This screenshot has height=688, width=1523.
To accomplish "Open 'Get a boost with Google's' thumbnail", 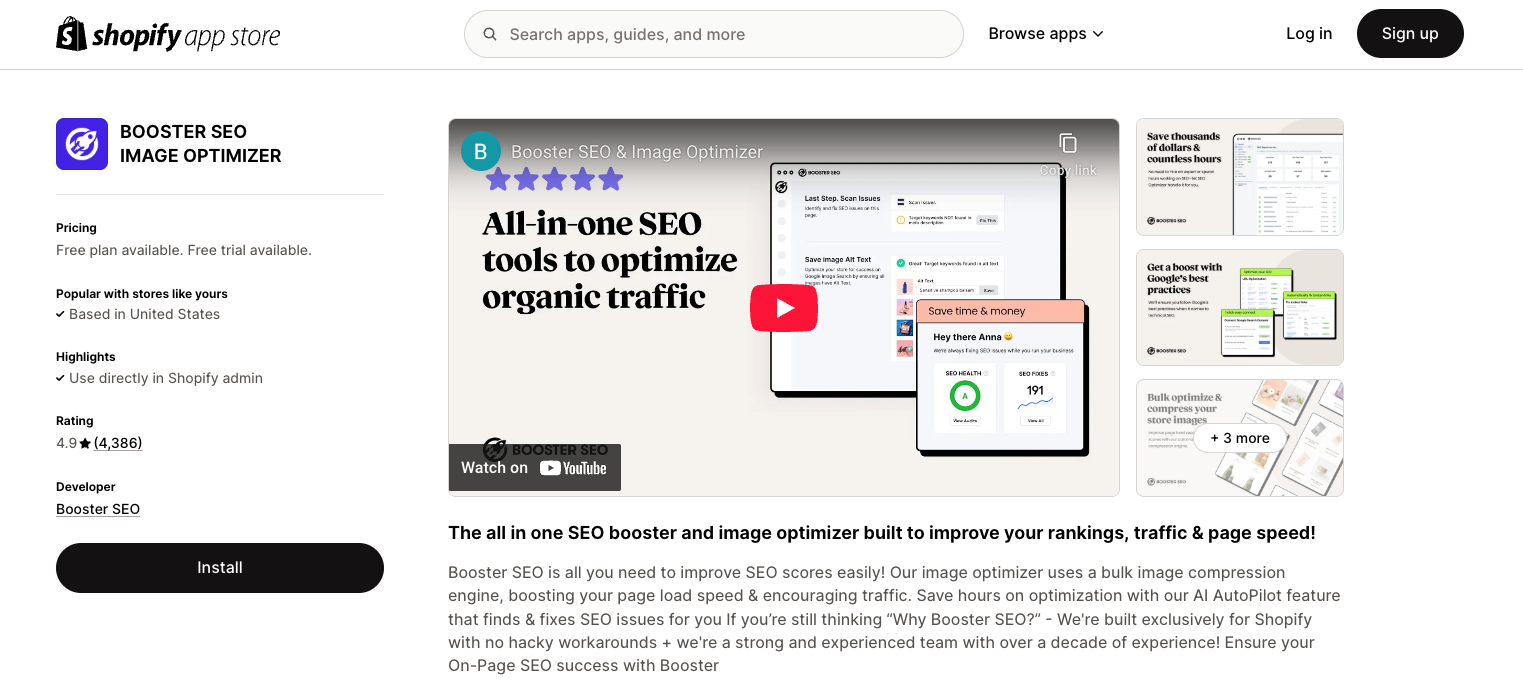I will tap(1240, 307).
